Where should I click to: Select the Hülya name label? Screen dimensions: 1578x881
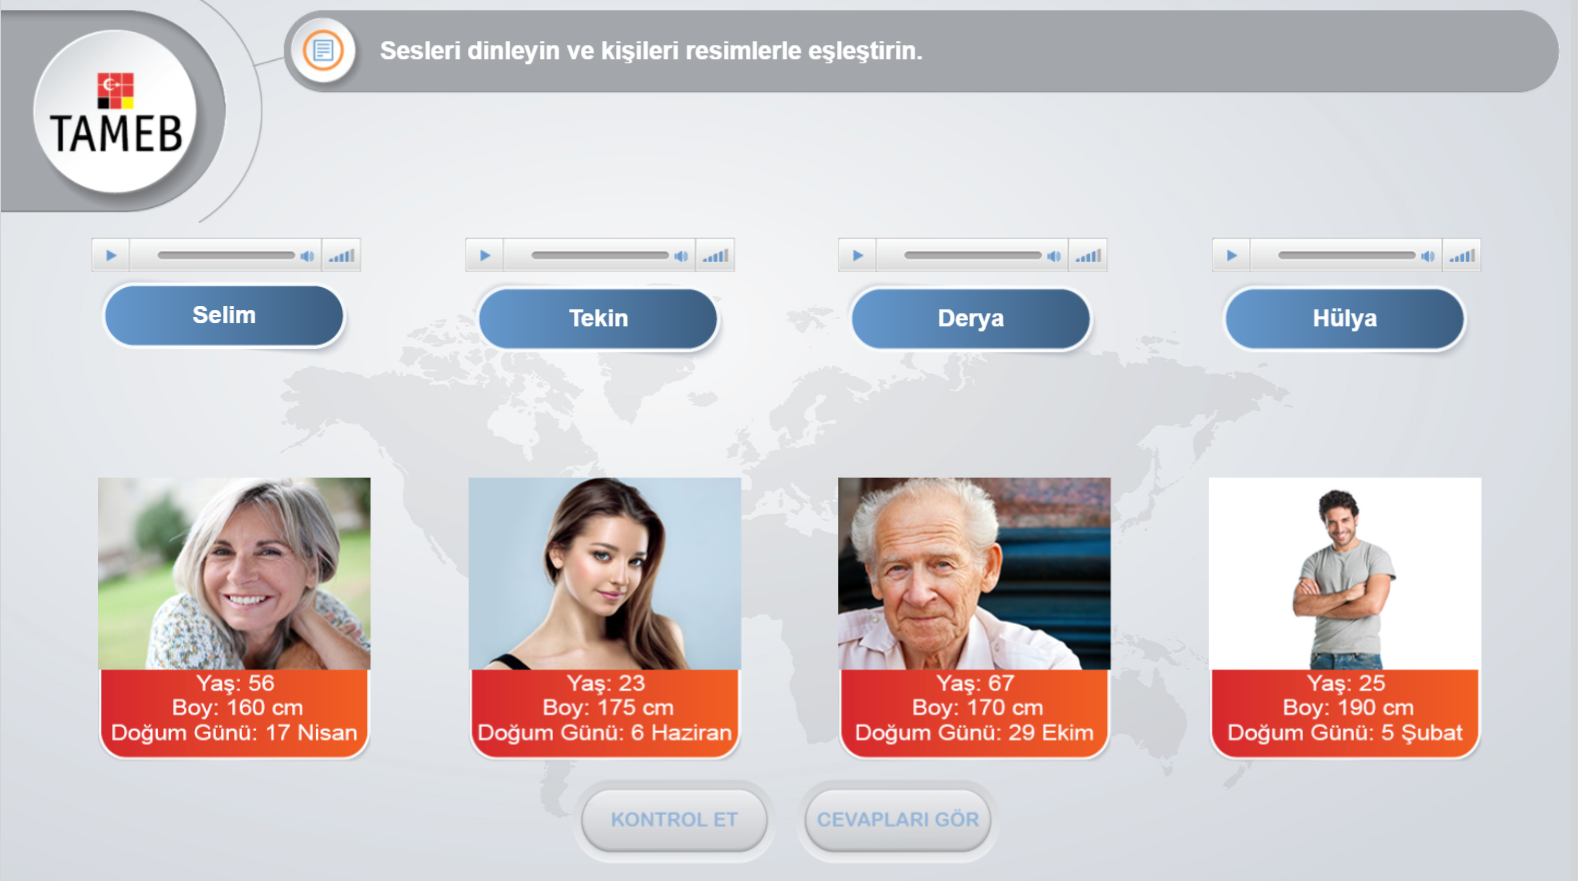pos(1345,319)
